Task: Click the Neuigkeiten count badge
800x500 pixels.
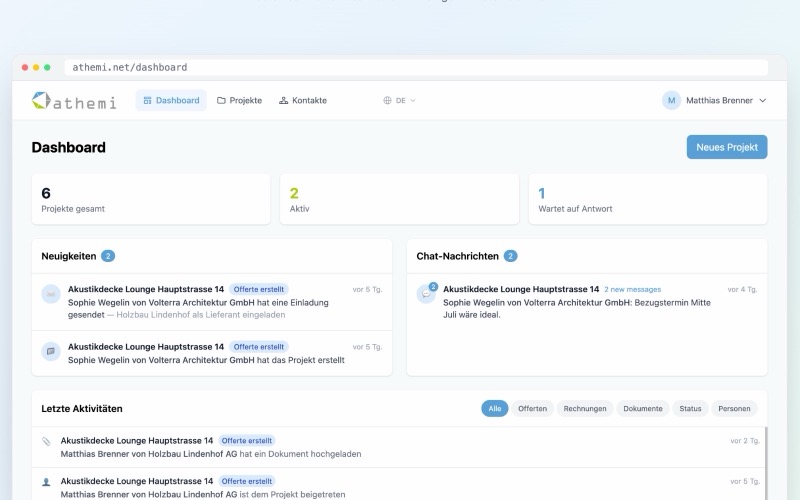Action: pyautogui.click(x=108, y=256)
